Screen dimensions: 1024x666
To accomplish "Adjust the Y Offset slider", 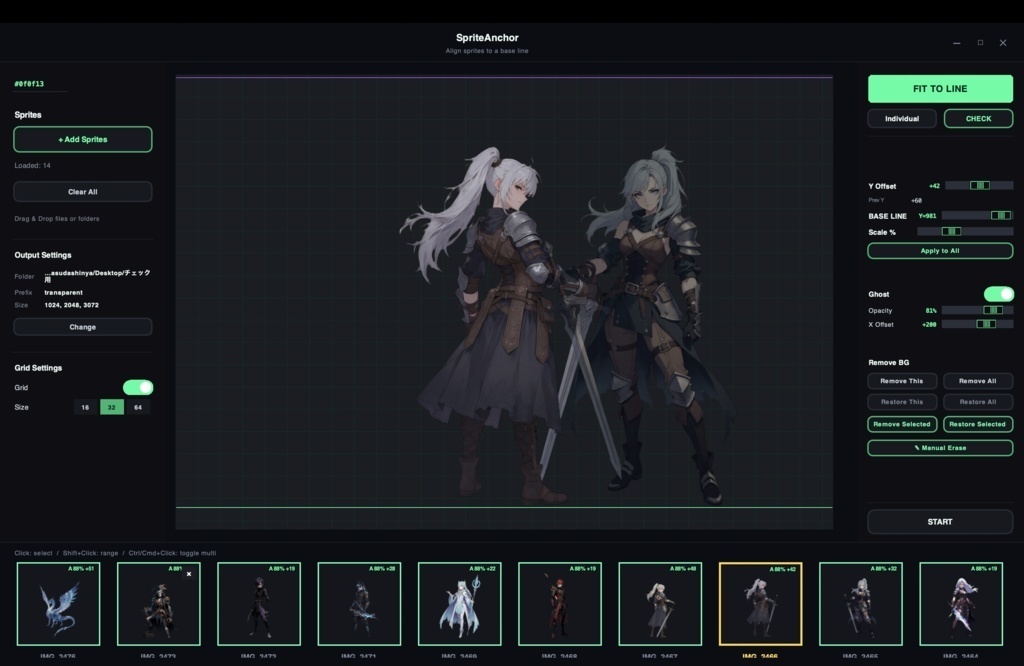I will point(979,185).
